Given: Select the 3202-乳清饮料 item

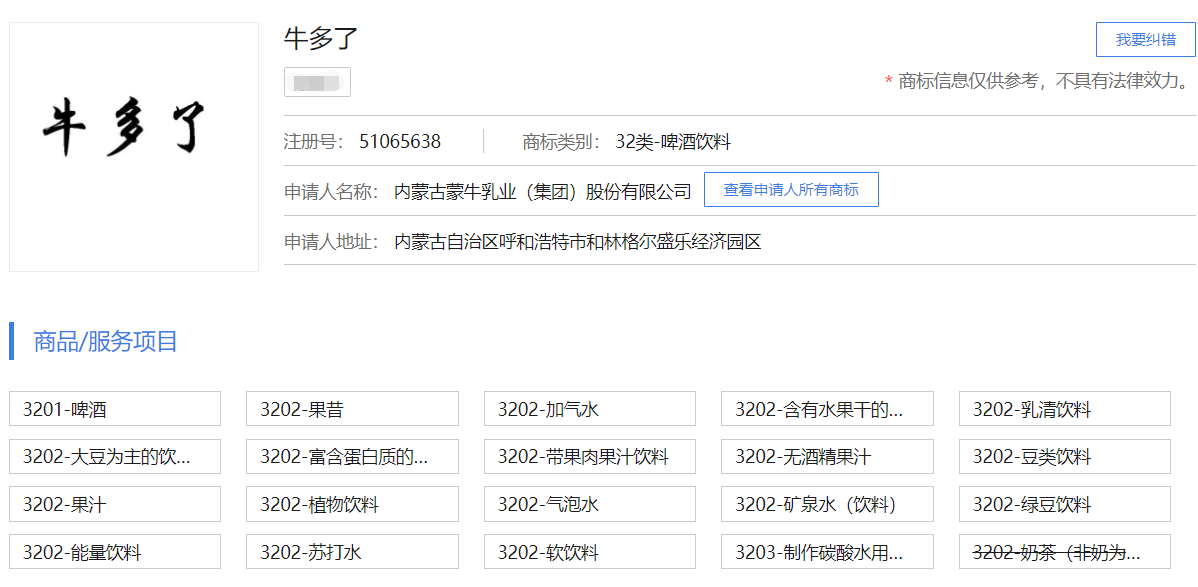Looking at the screenshot, I should (1065, 409).
